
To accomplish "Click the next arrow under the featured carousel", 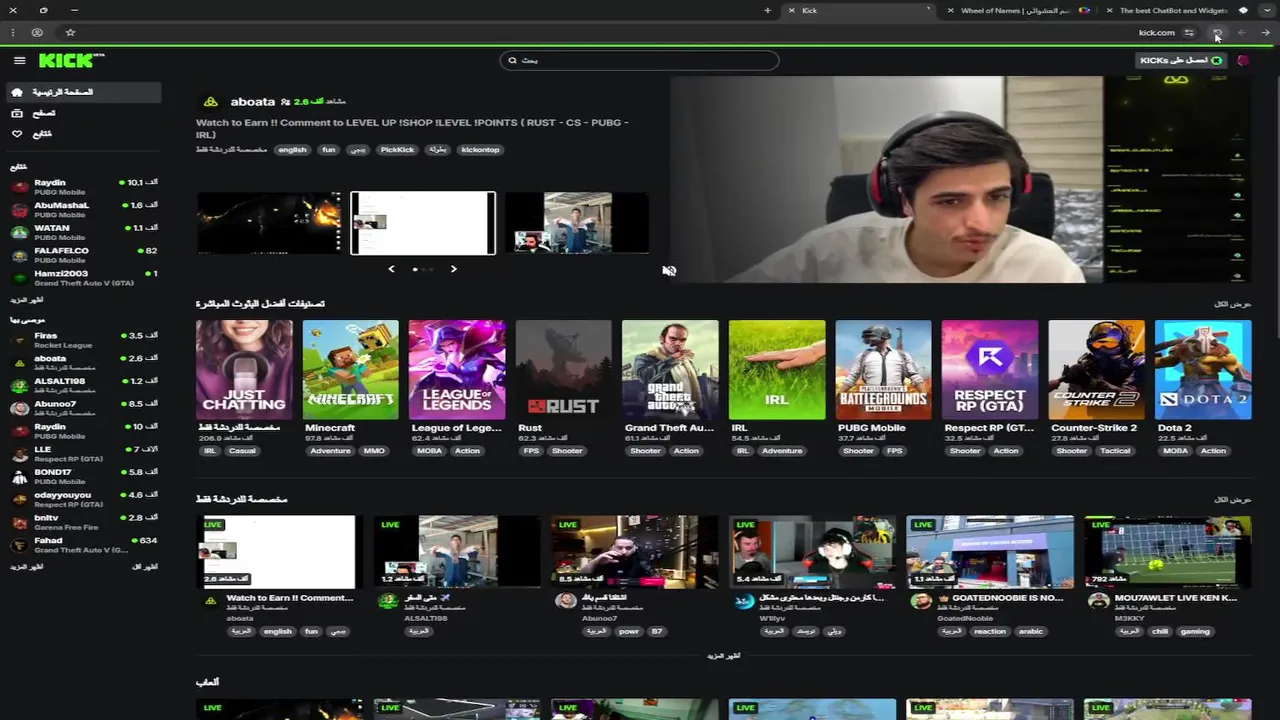I will click(x=453, y=269).
